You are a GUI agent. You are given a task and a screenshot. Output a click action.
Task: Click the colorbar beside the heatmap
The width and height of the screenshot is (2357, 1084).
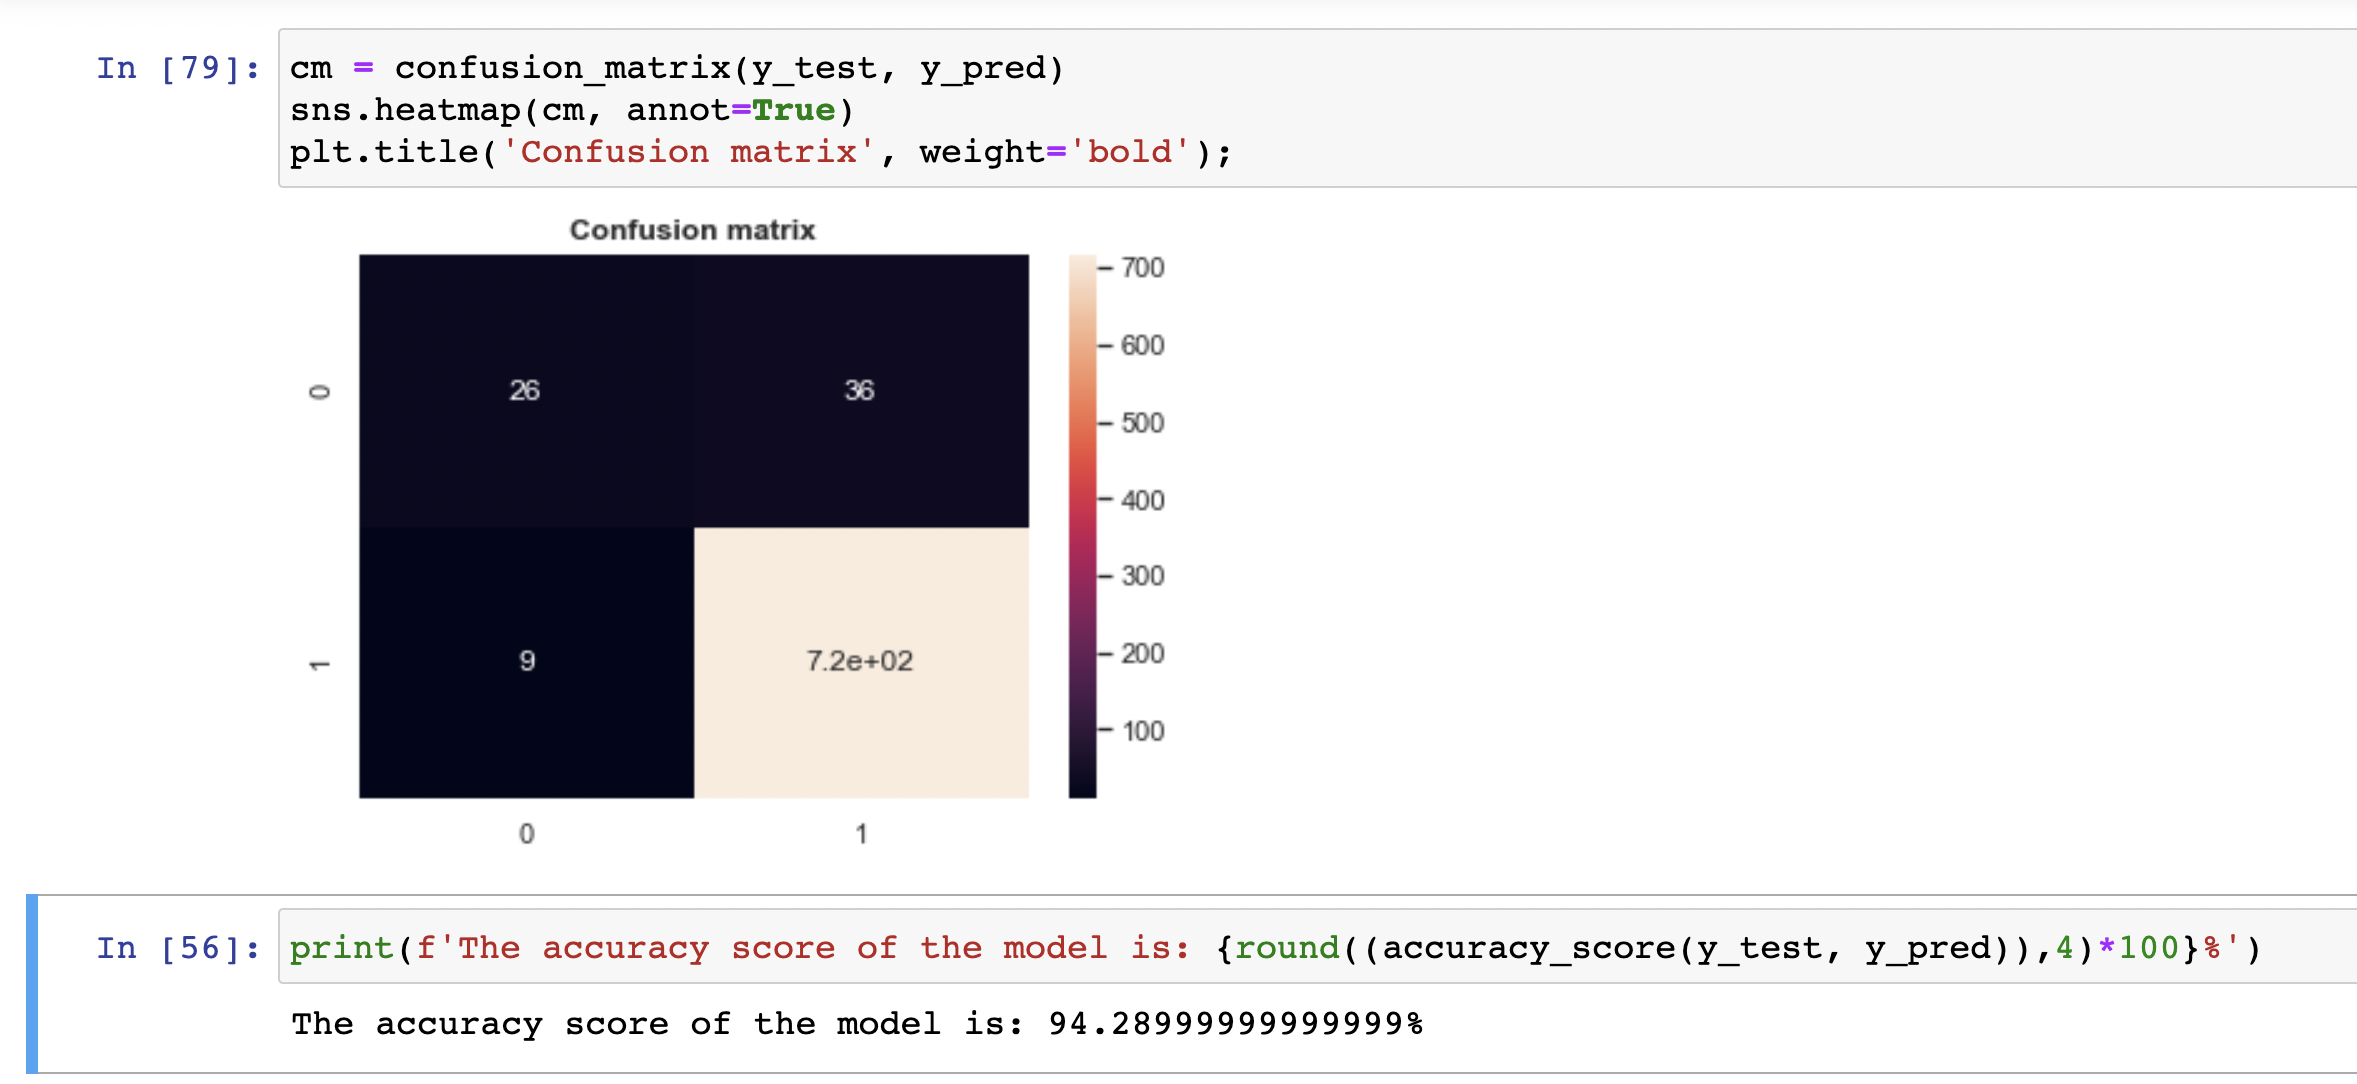point(1083,520)
